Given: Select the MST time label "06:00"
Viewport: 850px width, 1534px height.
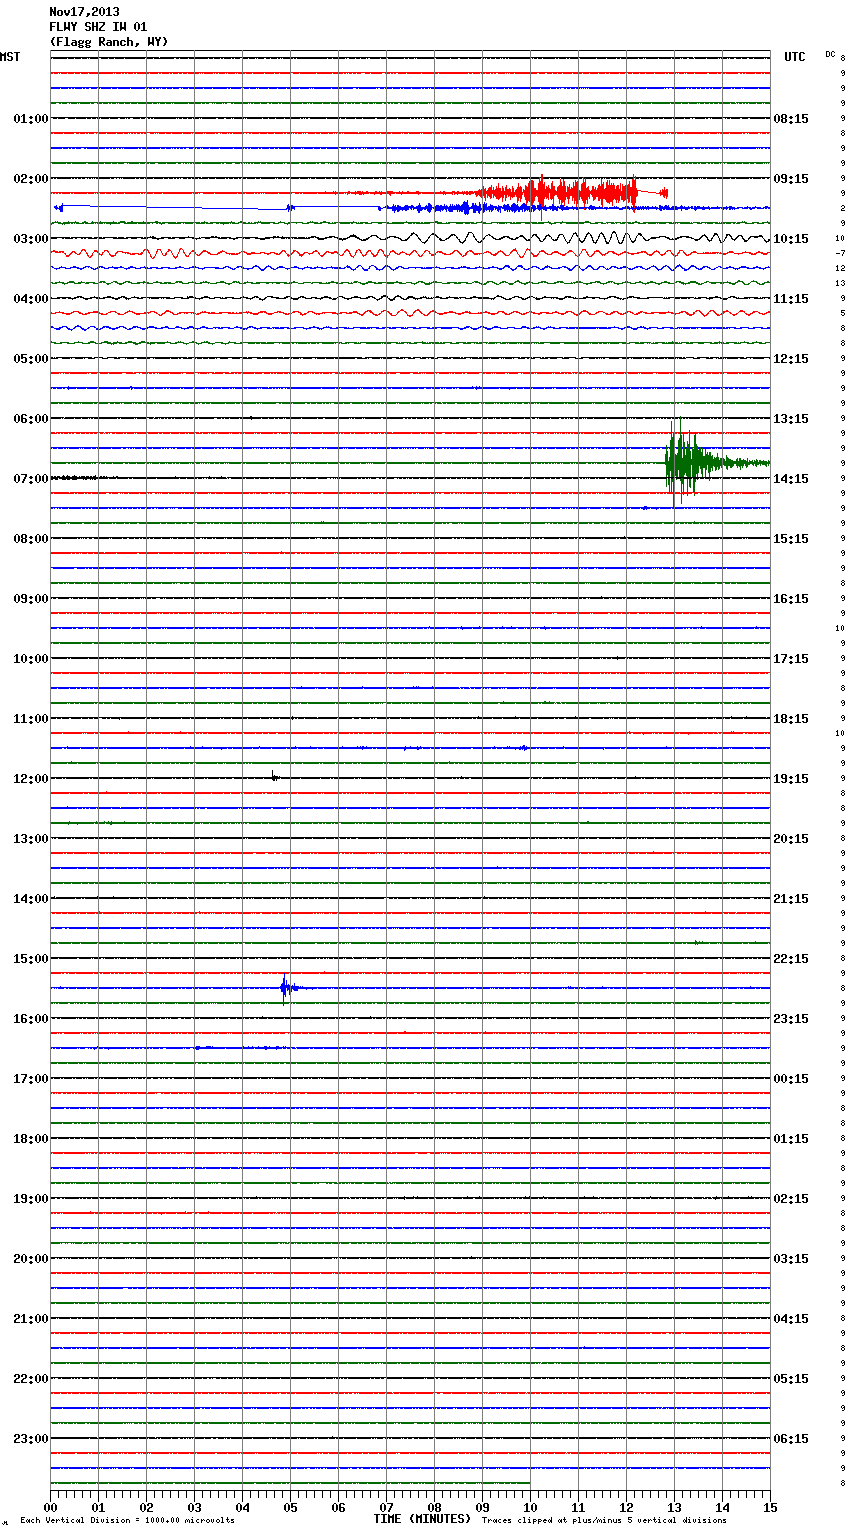Looking at the screenshot, I should [x=31, y=419].
